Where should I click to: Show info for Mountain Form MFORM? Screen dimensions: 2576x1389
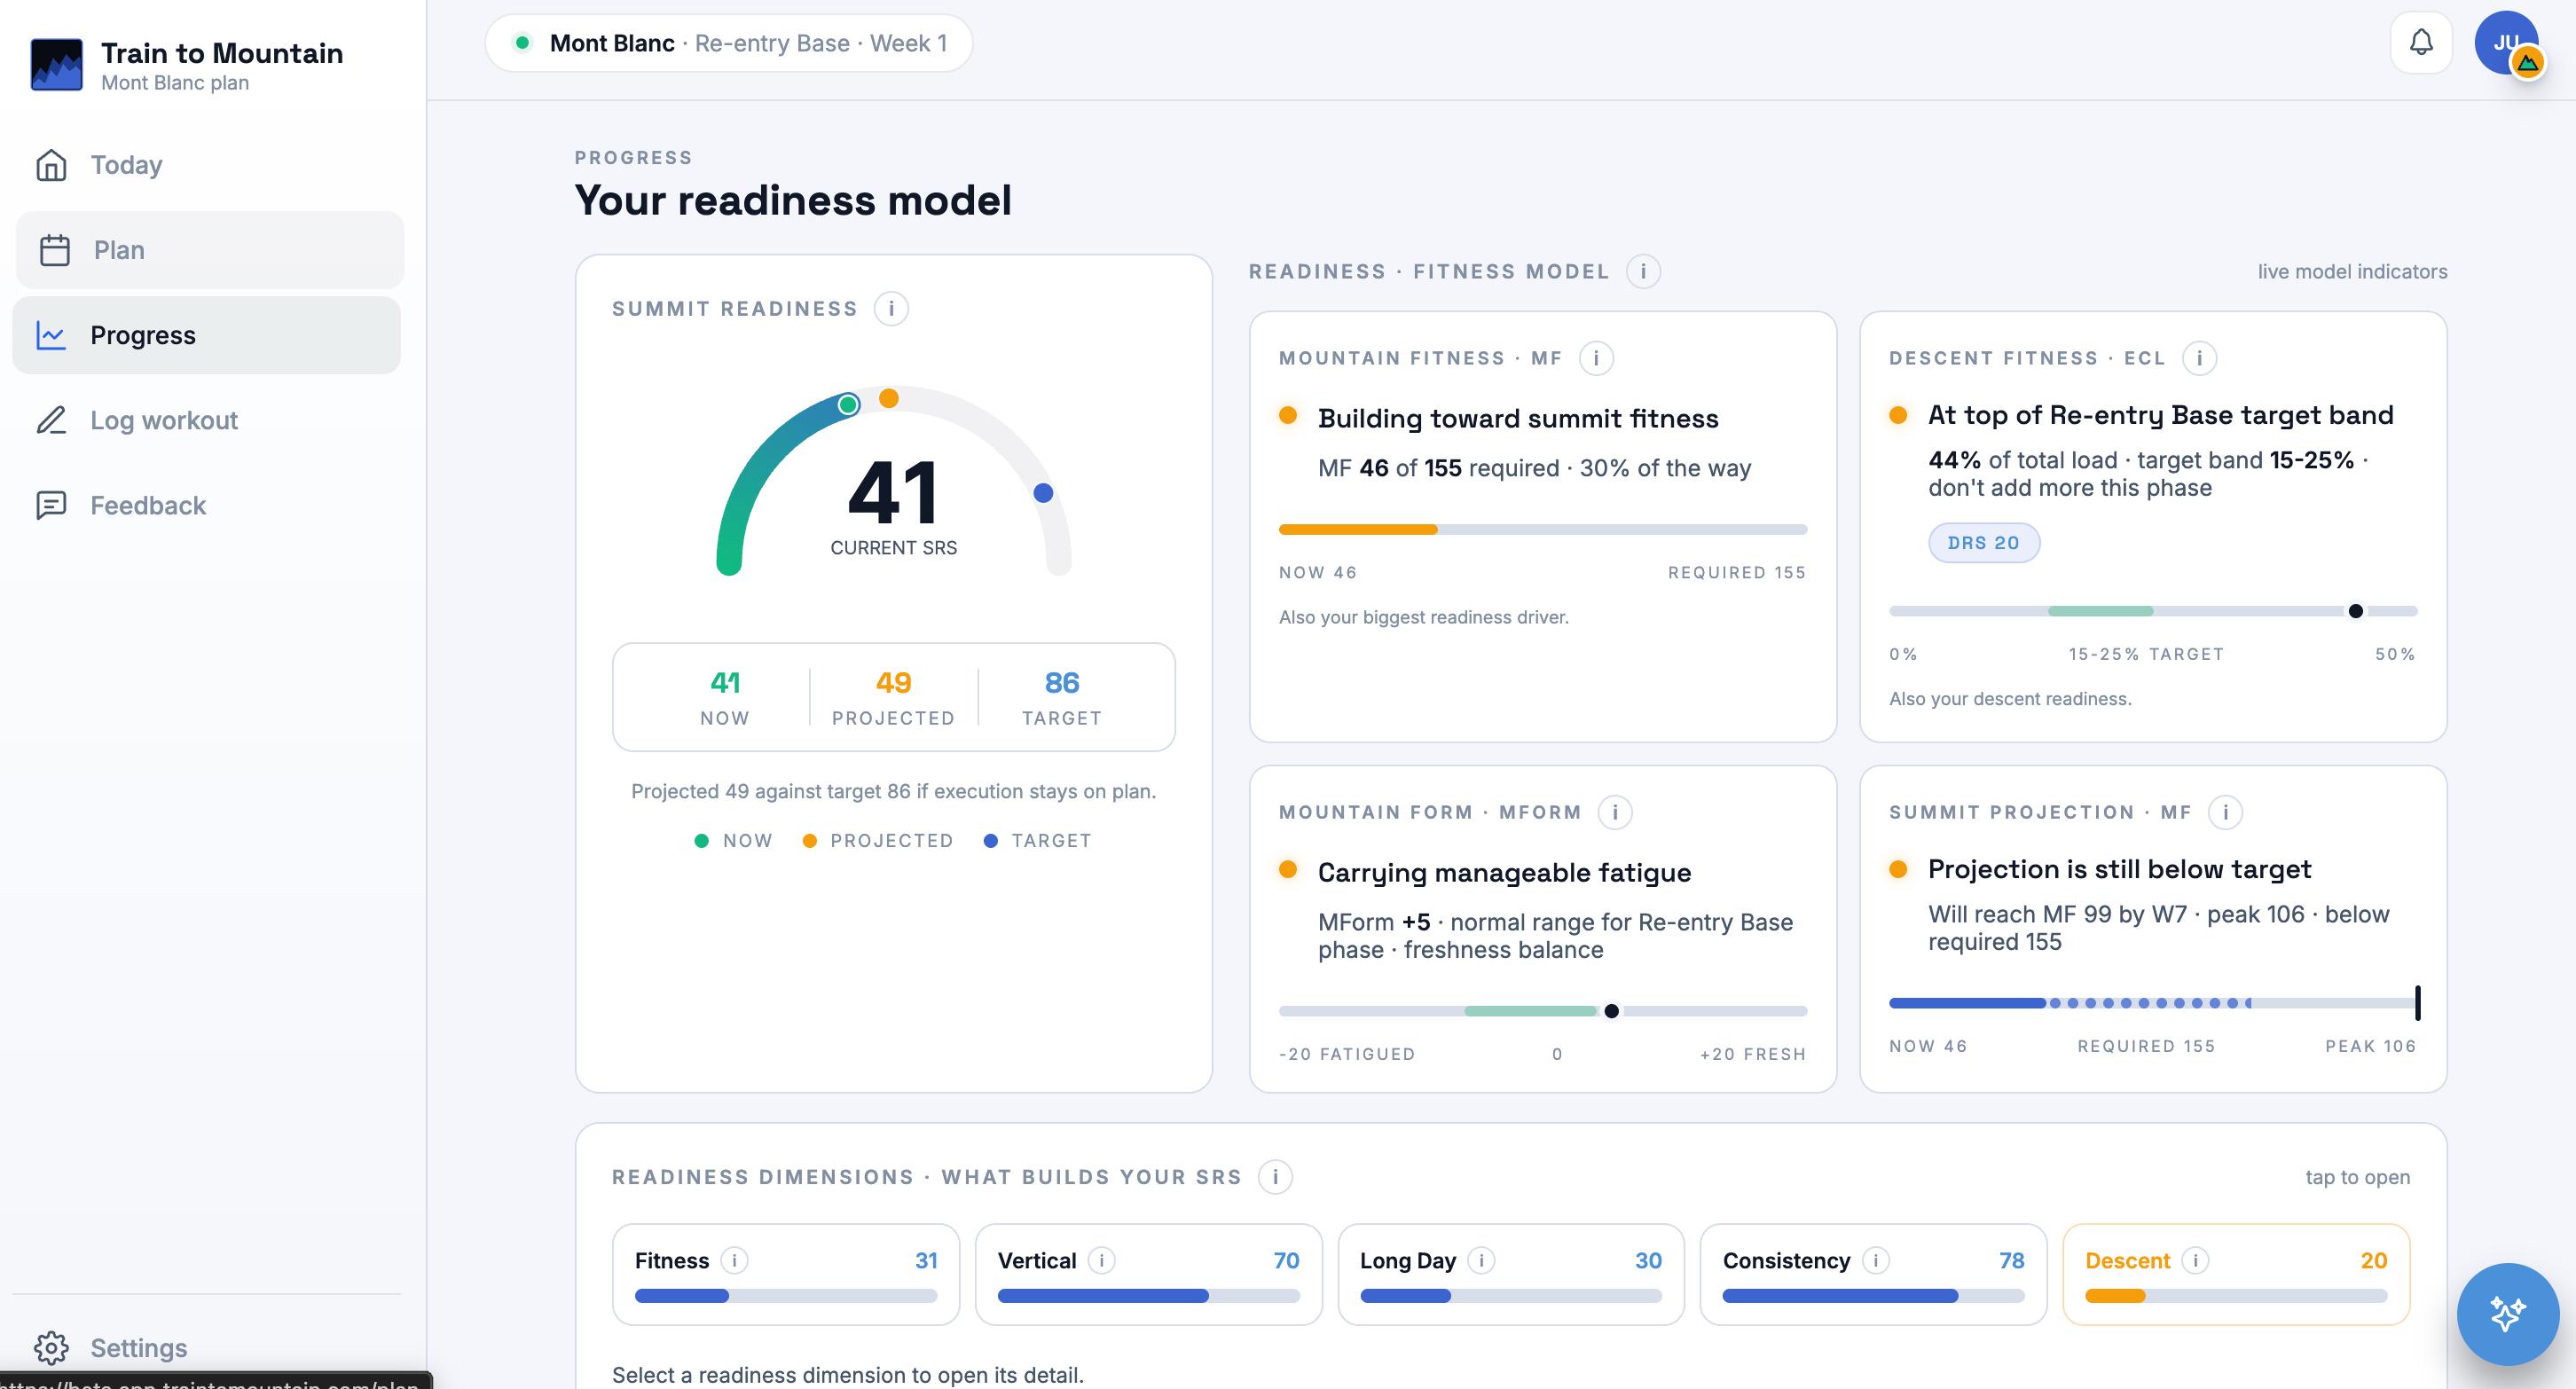(1615, 812)
